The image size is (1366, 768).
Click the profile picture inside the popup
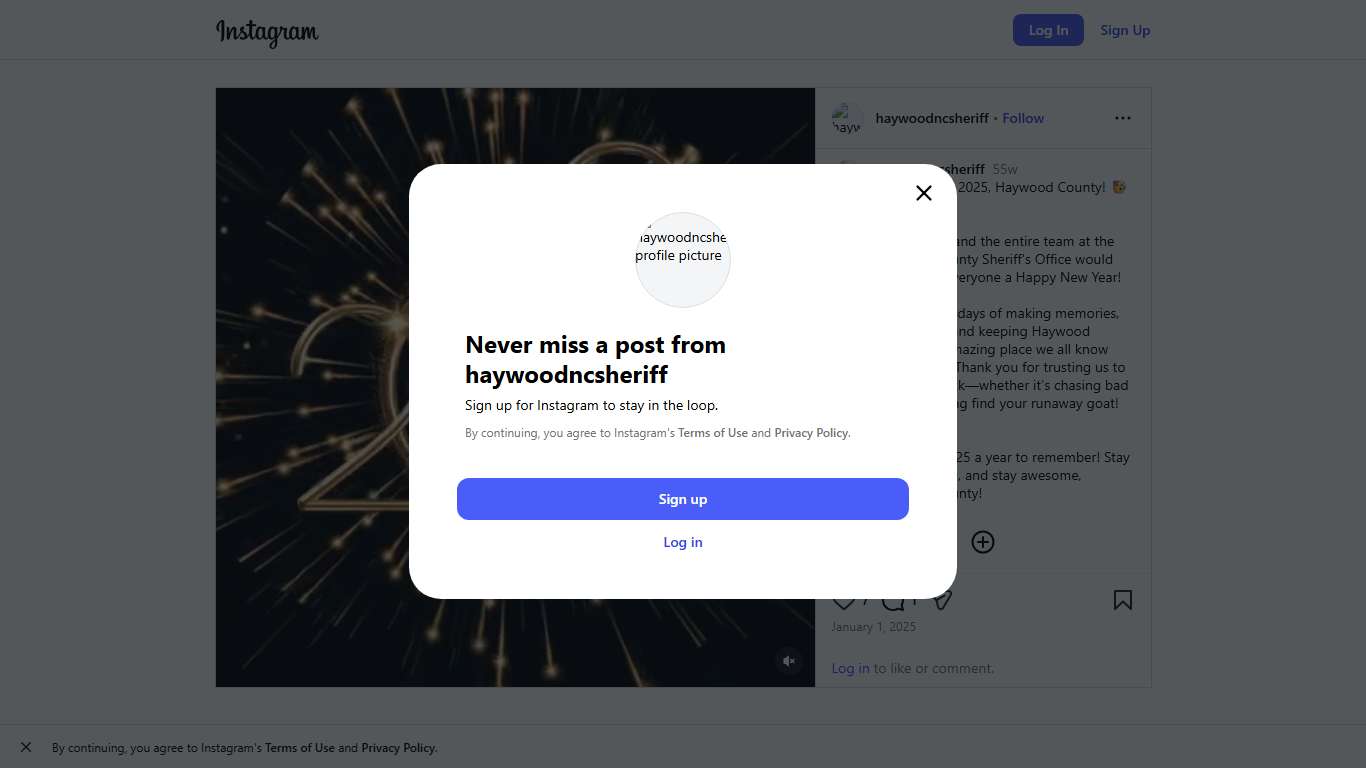(x=683, y=259)
